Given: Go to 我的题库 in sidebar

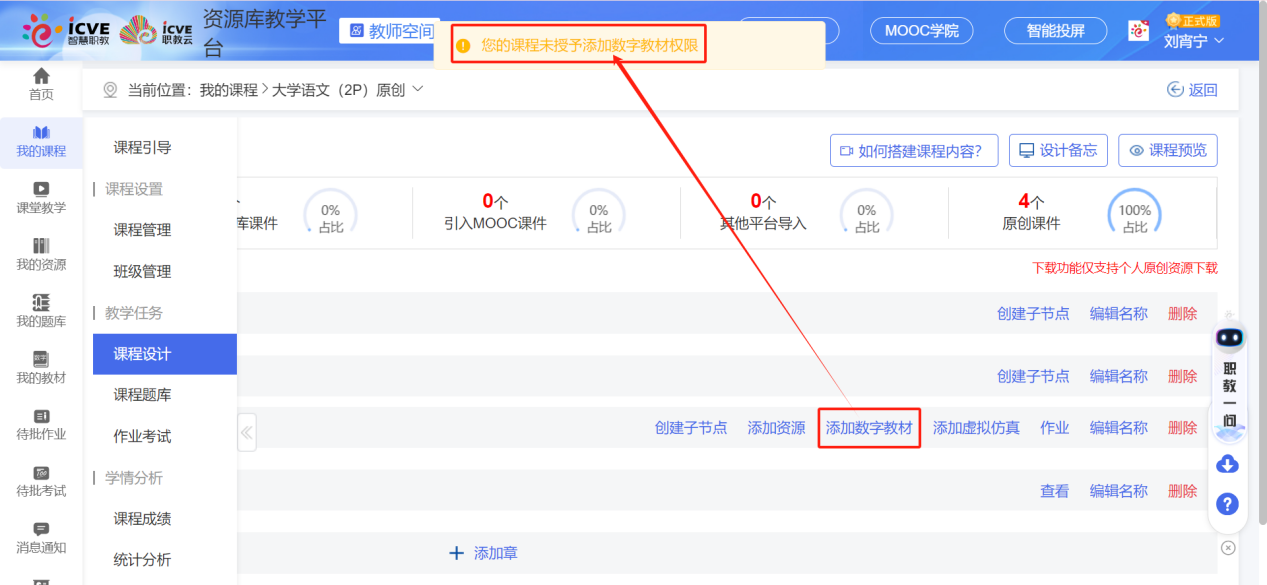Looking at the screenshot, I should click(x=41, y=311).
